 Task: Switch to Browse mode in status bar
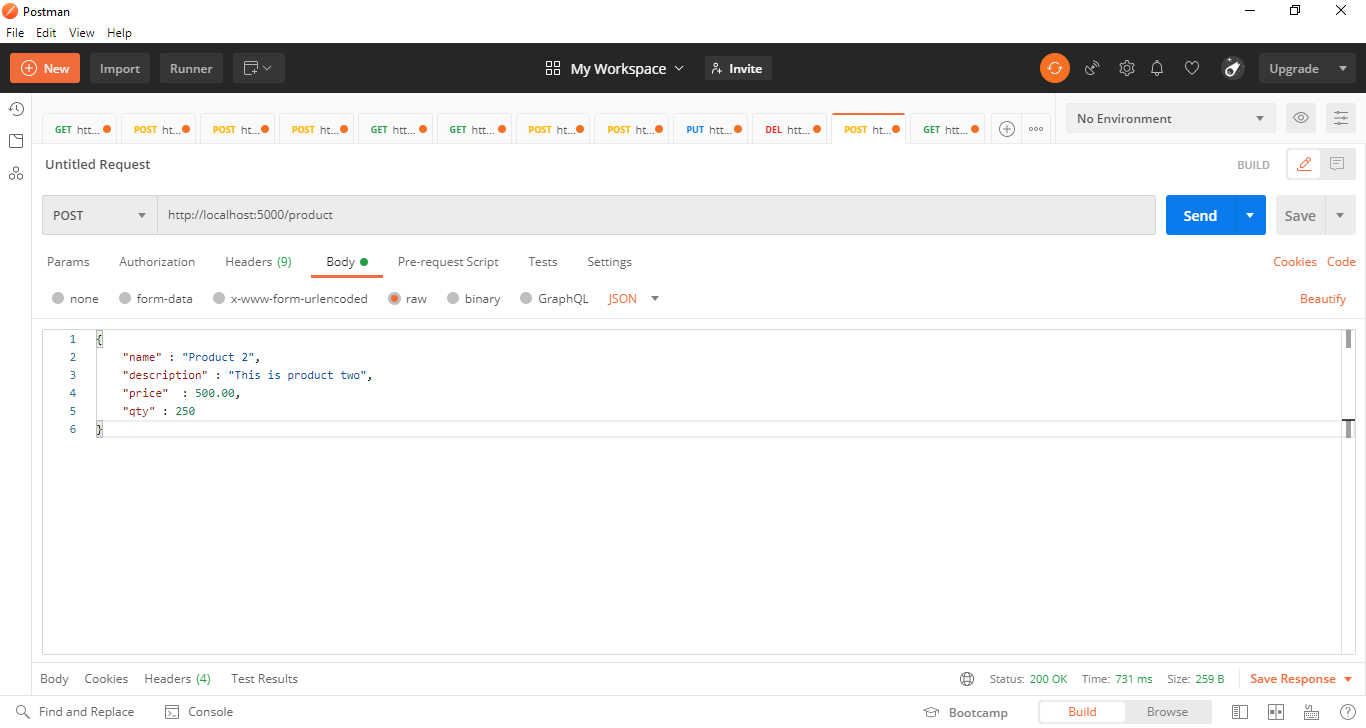1167,712
